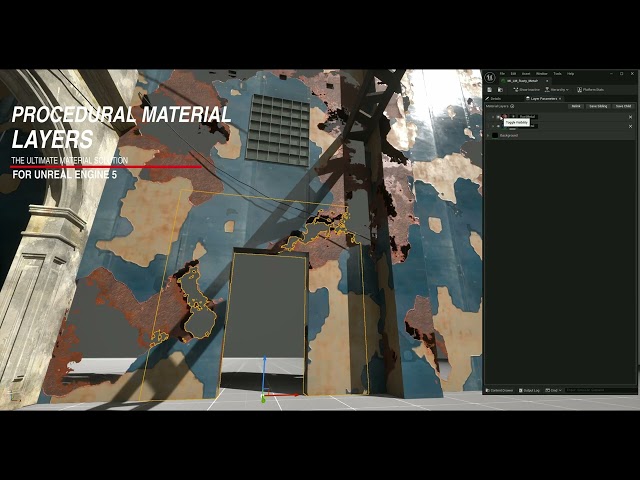This screenshot has width=640, height=480.
Task: Click the Save asset icon
Action: [x=489, y=90]
